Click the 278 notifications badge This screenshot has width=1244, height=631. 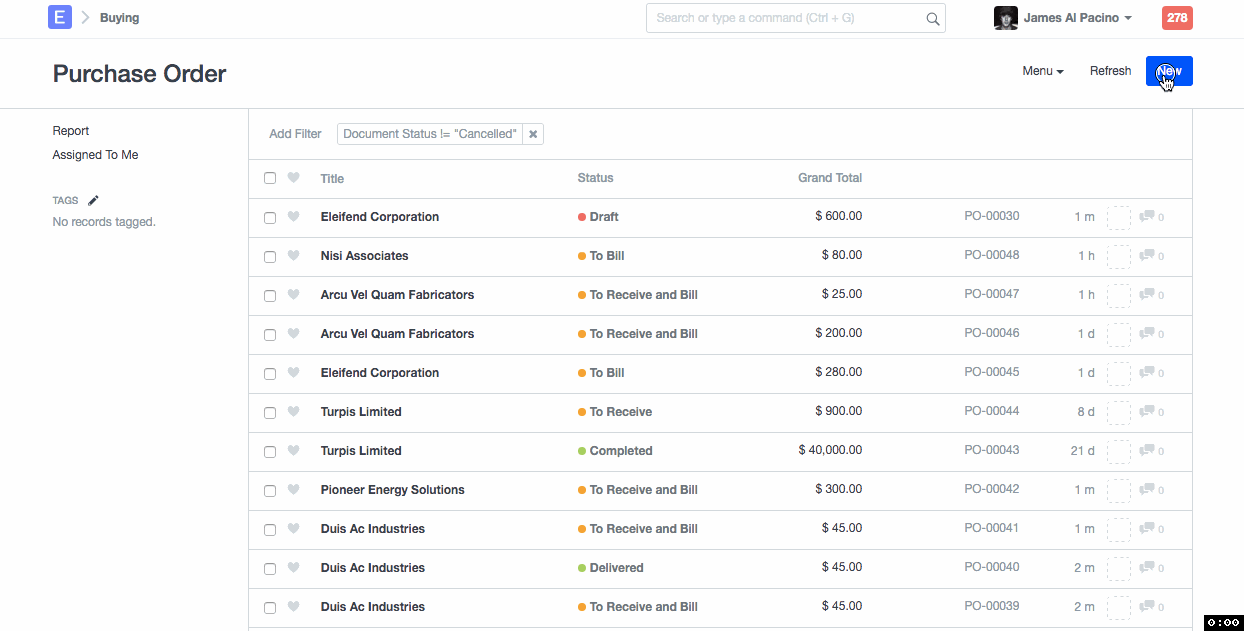(x=1177, y=18)
